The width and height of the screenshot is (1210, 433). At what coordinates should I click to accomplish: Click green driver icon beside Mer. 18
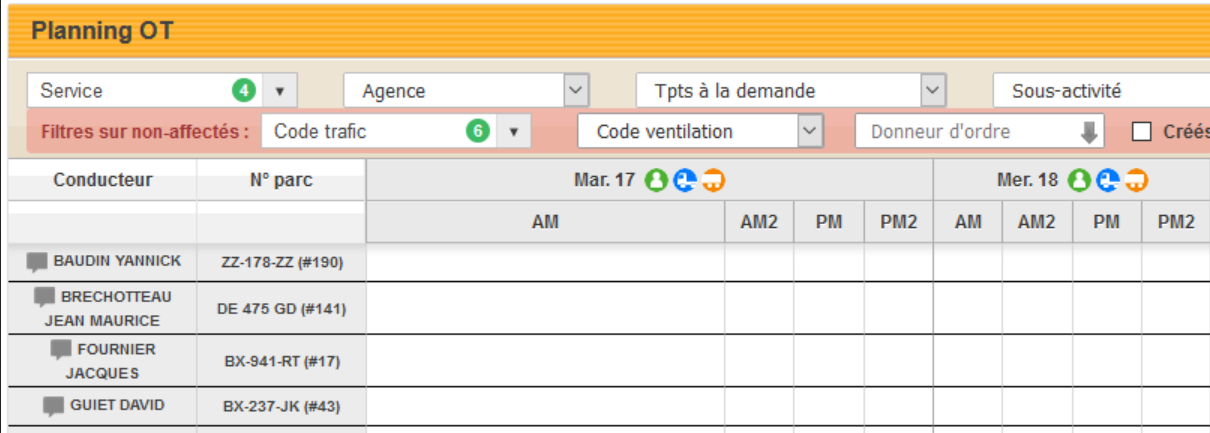tap(1079, 180)
